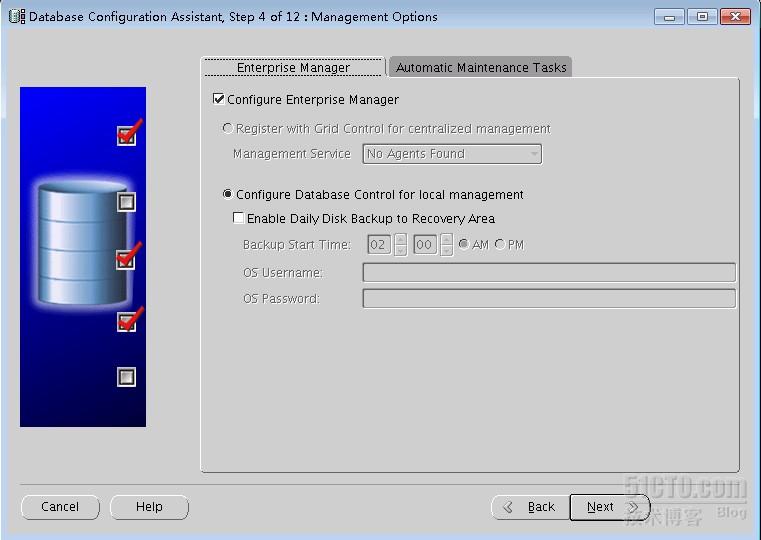761x540 pixels.
Task: Click the database cylinder image
Action: [x=83, y=243]
